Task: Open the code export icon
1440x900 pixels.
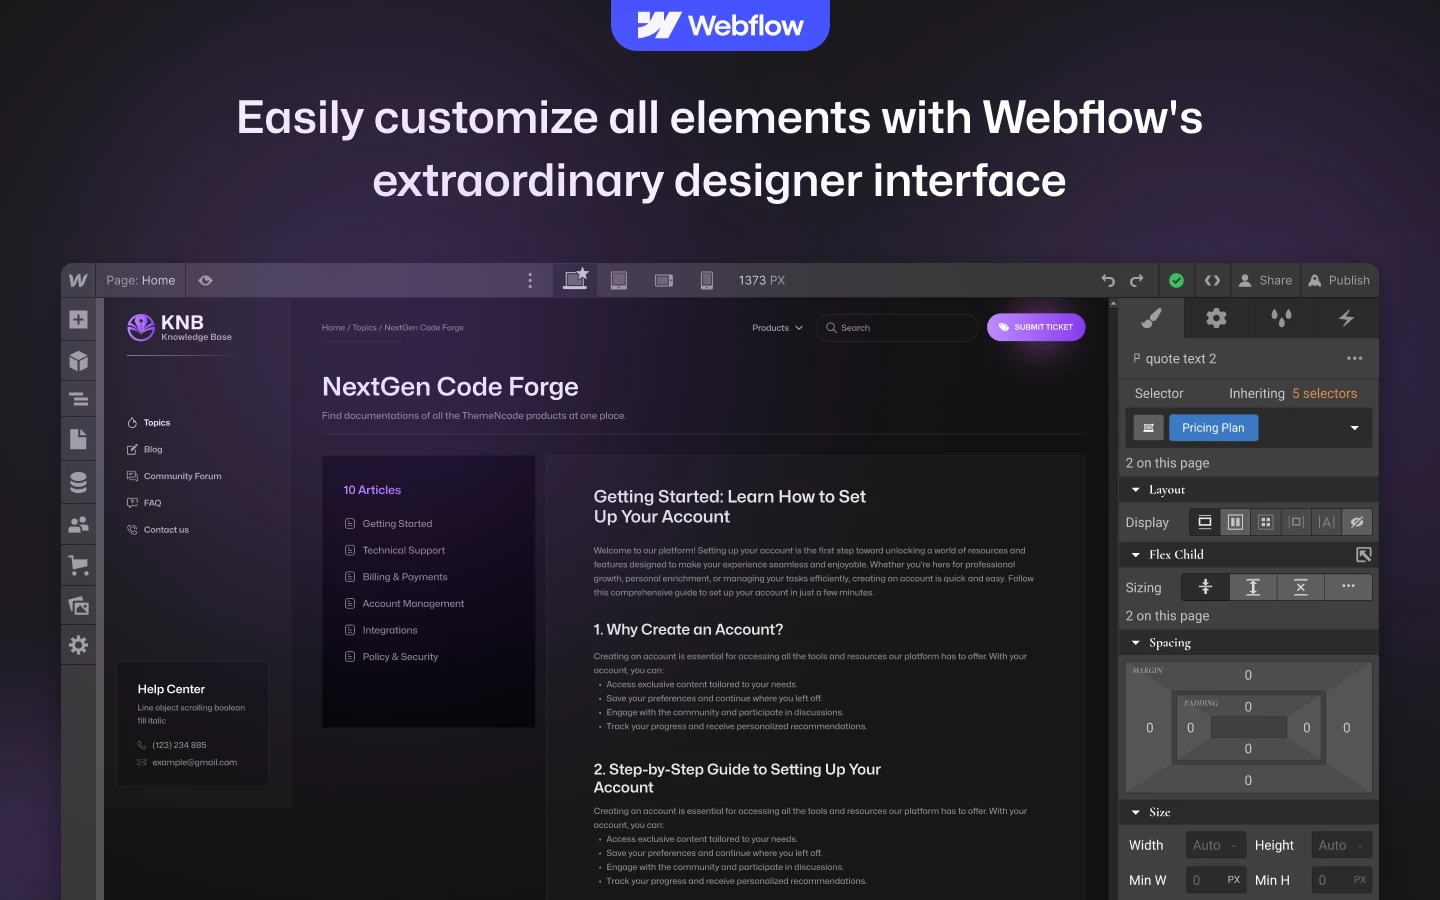Action: (1212, 281)
